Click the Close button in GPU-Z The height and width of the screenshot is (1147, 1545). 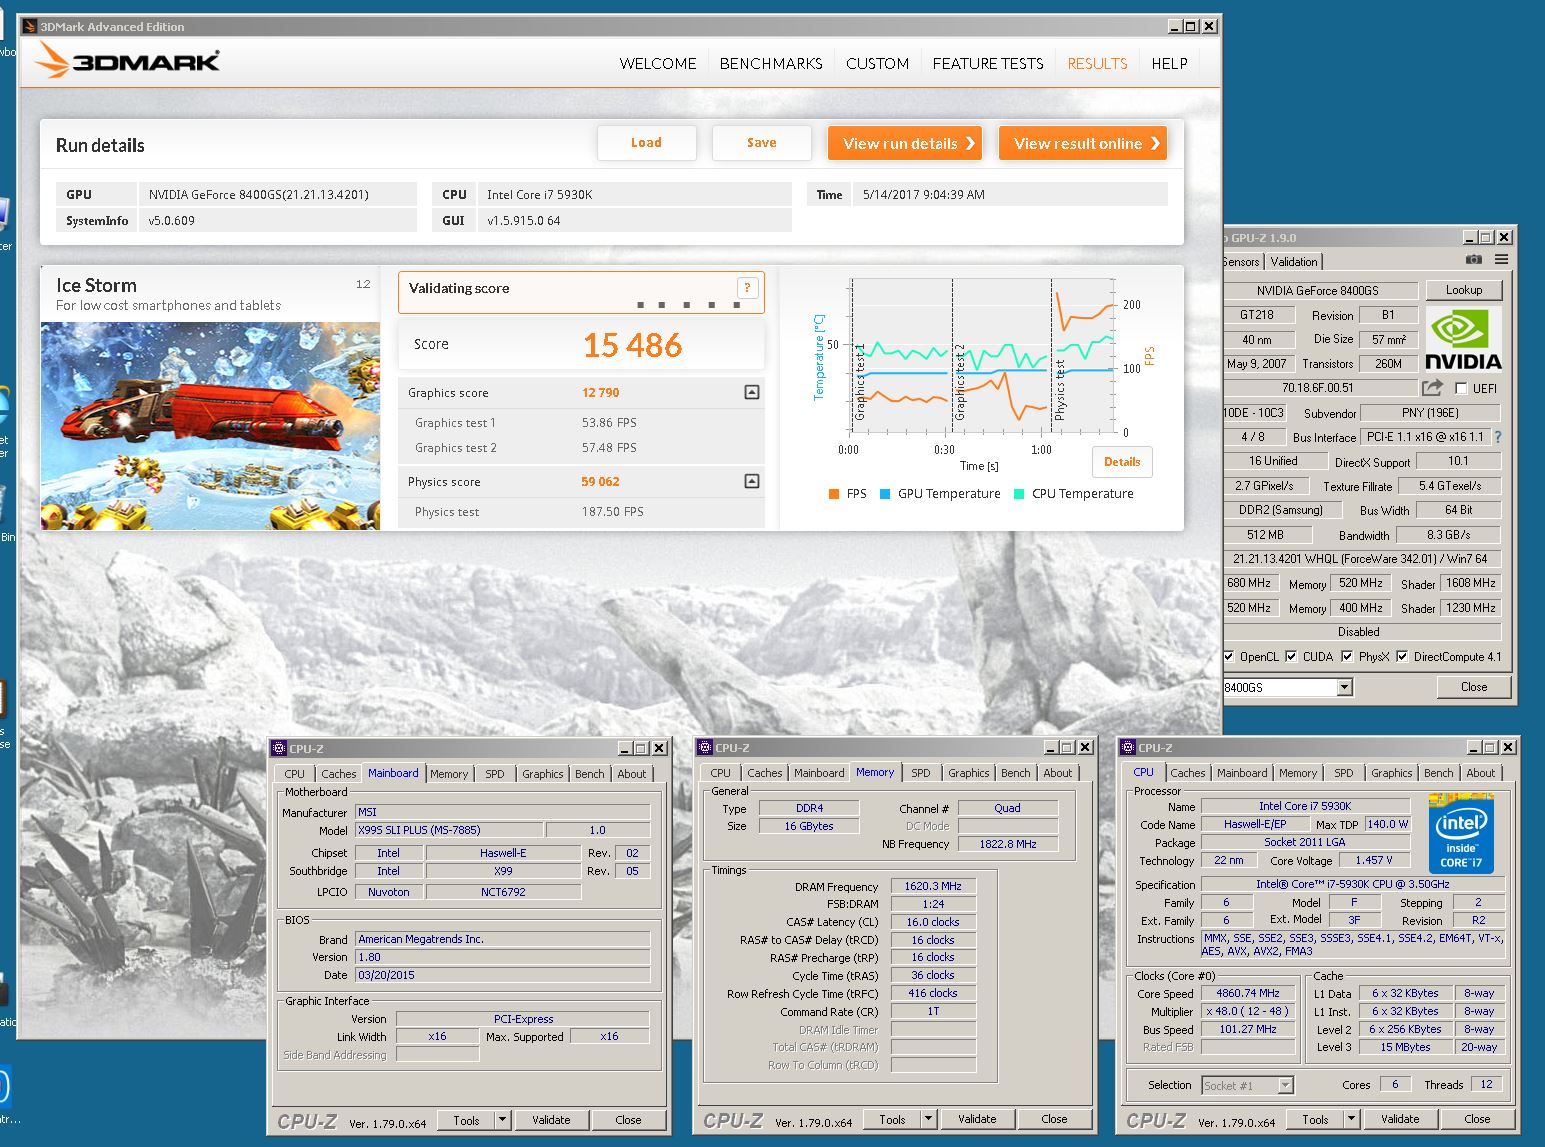tap(1473, 687)
